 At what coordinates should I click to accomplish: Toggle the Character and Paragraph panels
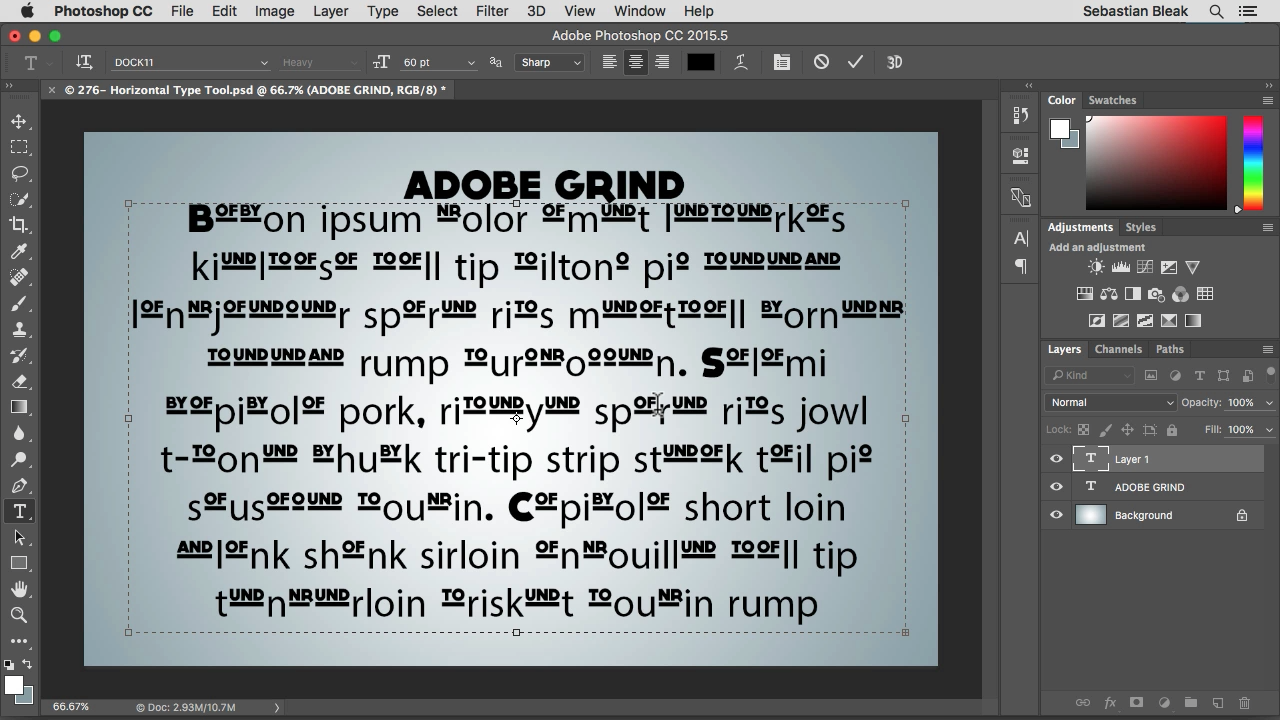782,62
